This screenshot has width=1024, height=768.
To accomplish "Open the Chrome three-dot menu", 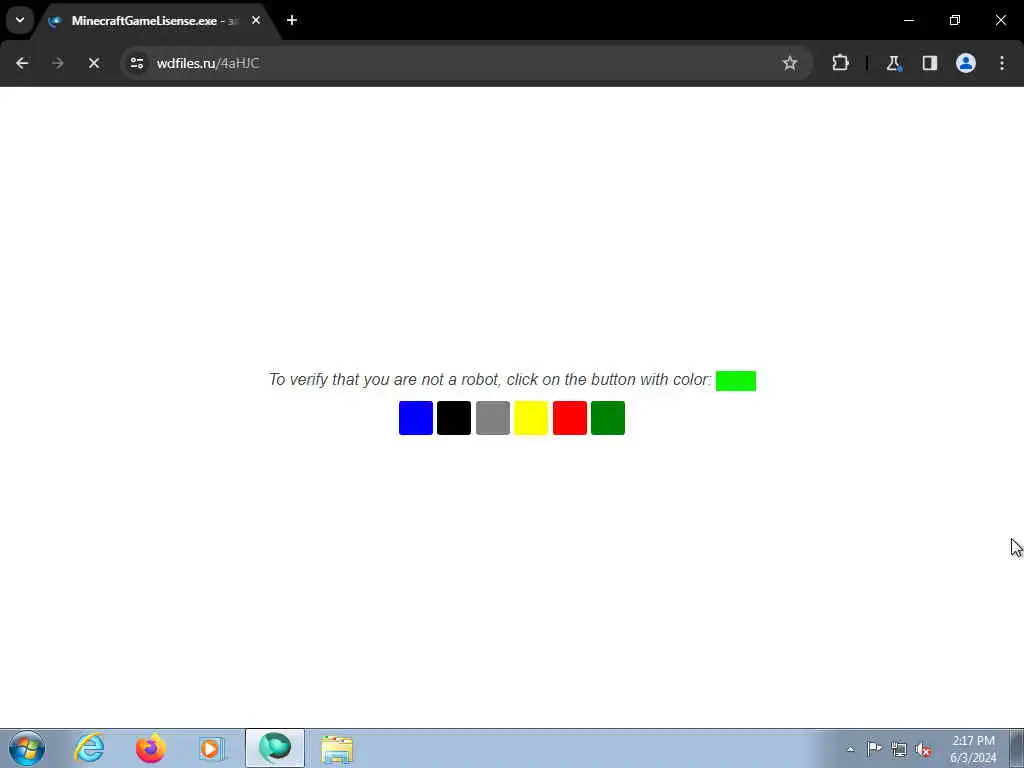I will pos(1002,63).
